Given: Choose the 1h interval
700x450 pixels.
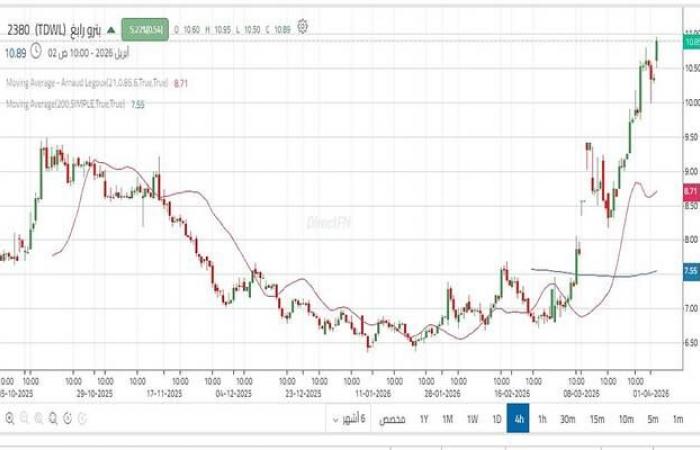Looking at the screenshot, I should (542, 418).
